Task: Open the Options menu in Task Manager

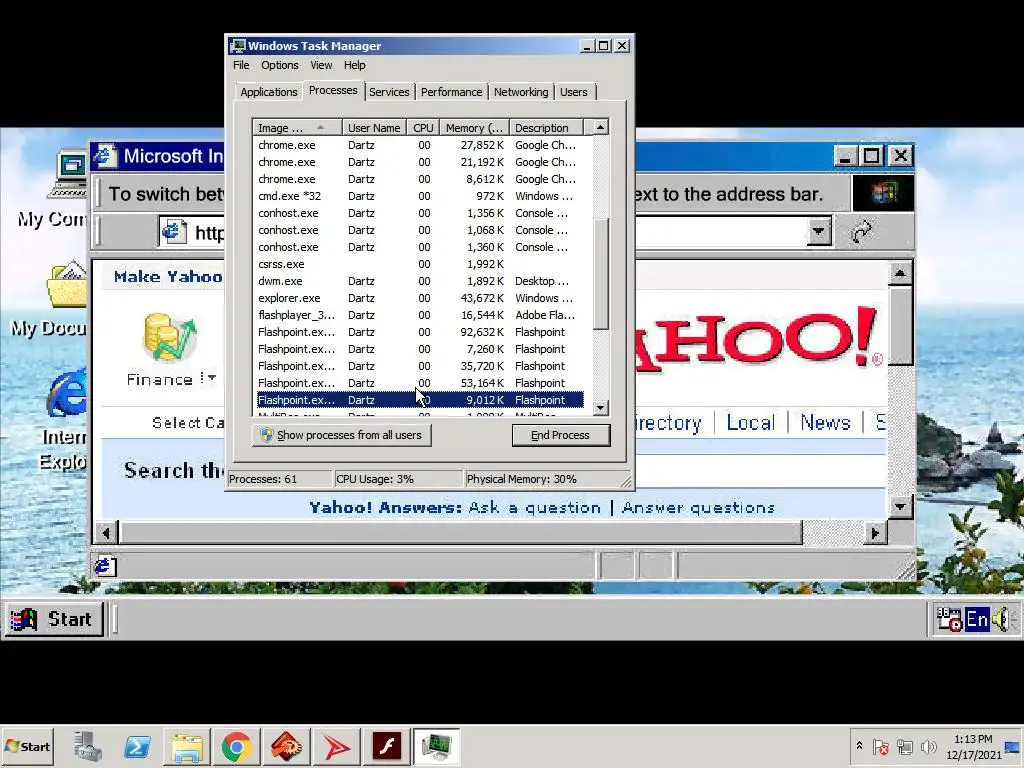Action: pos(280,65)
